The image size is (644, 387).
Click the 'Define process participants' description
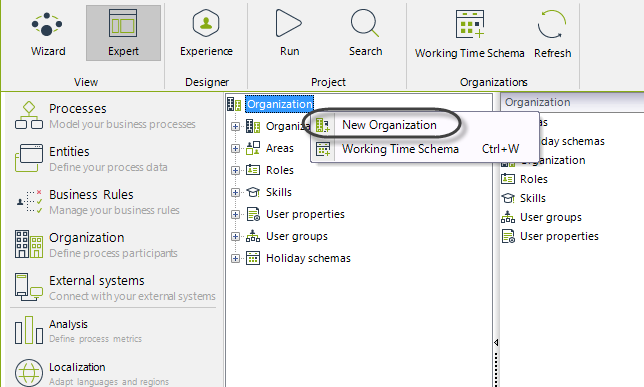point(113,253)
